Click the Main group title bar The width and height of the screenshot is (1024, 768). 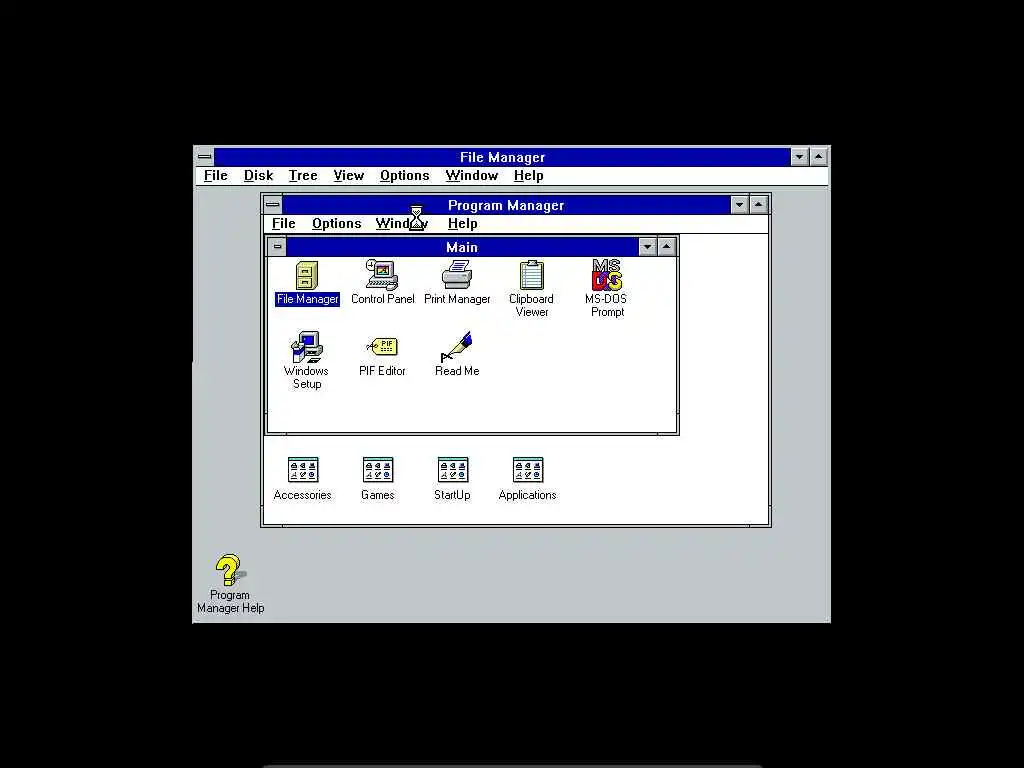pos(462,247)
